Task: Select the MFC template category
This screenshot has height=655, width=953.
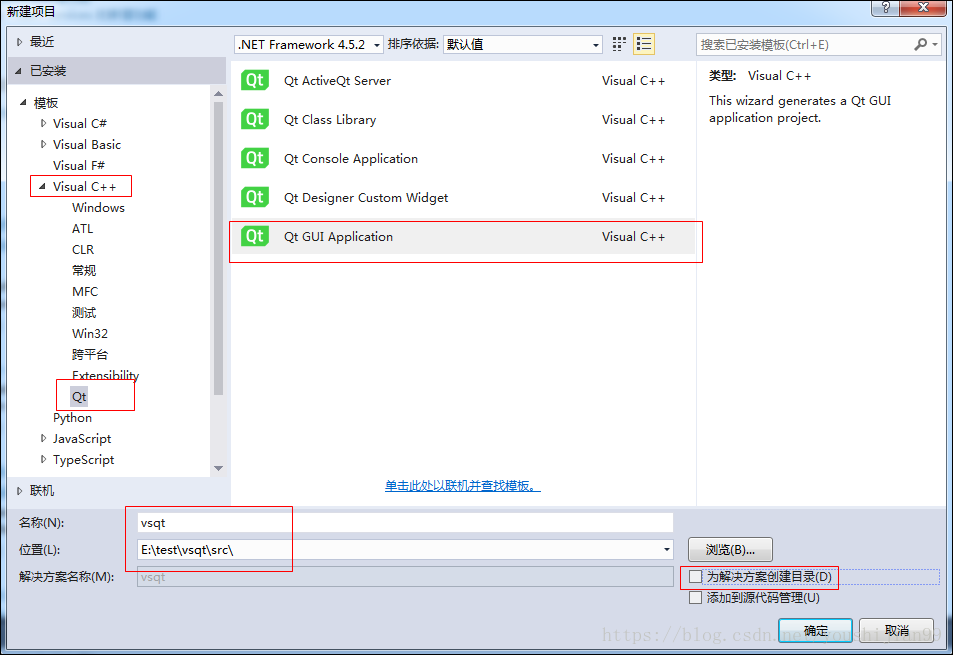Action: click(84, 292)
